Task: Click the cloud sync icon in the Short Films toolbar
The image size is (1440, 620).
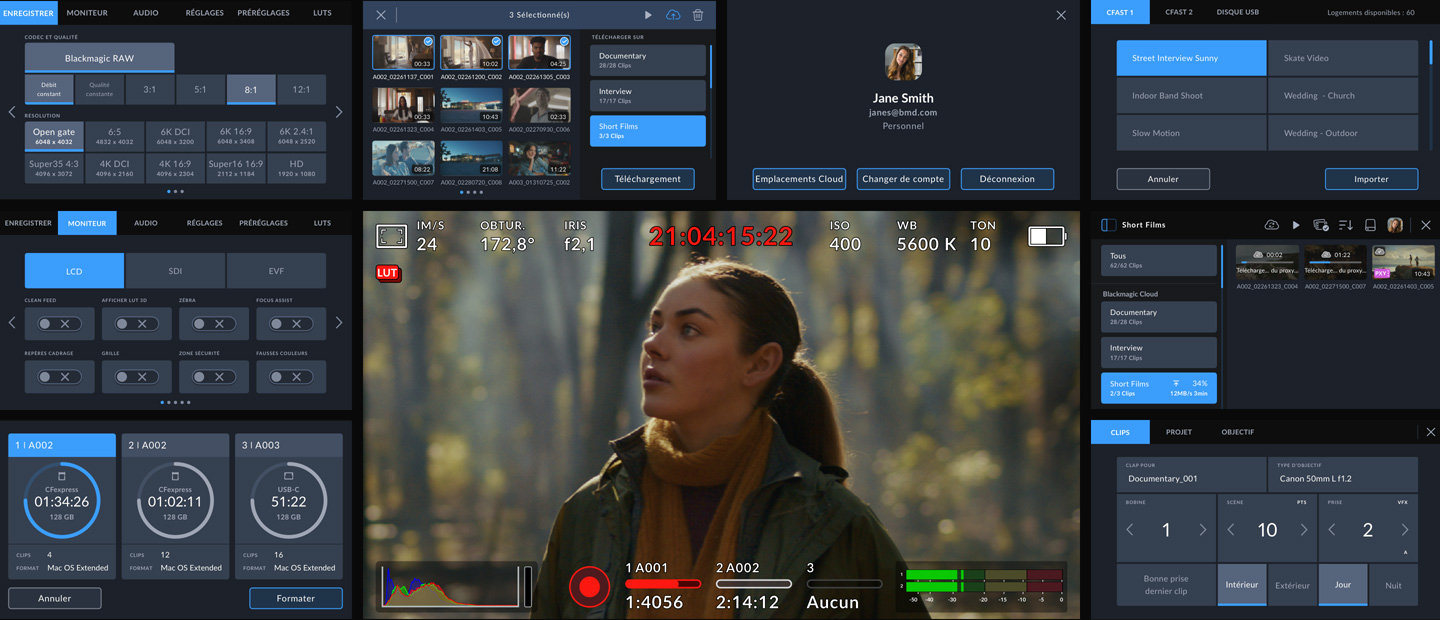Action: pos(1271,225)
